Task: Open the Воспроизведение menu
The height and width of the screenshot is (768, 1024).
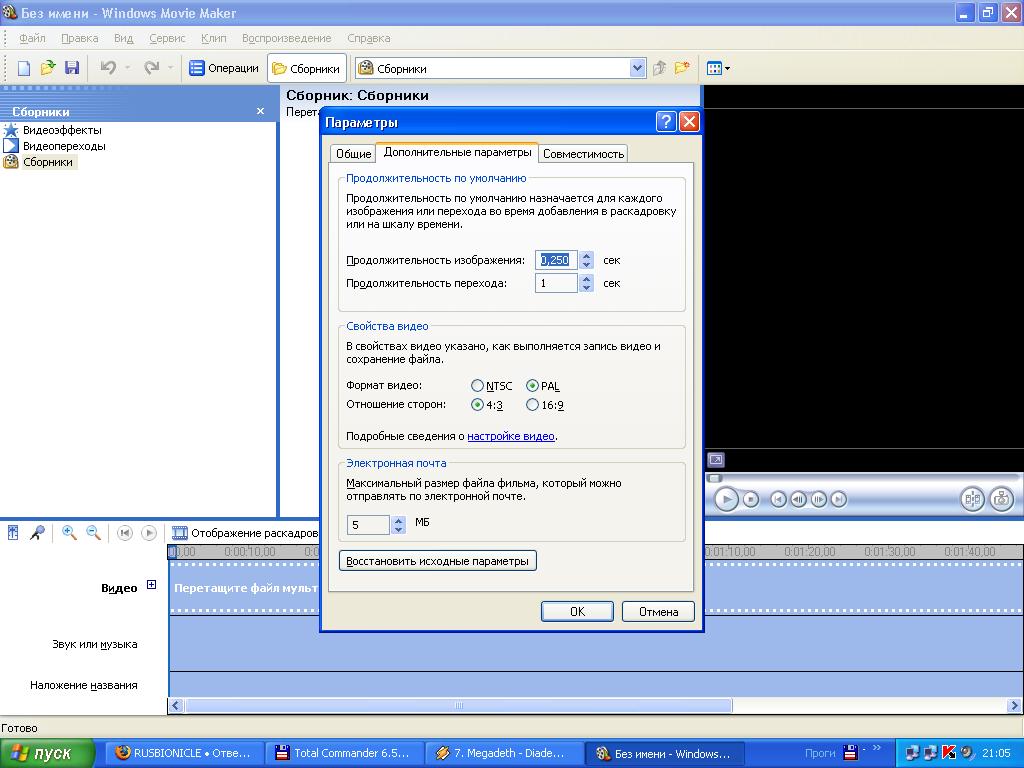Action: pyautogui.click(x=287, y=38)
